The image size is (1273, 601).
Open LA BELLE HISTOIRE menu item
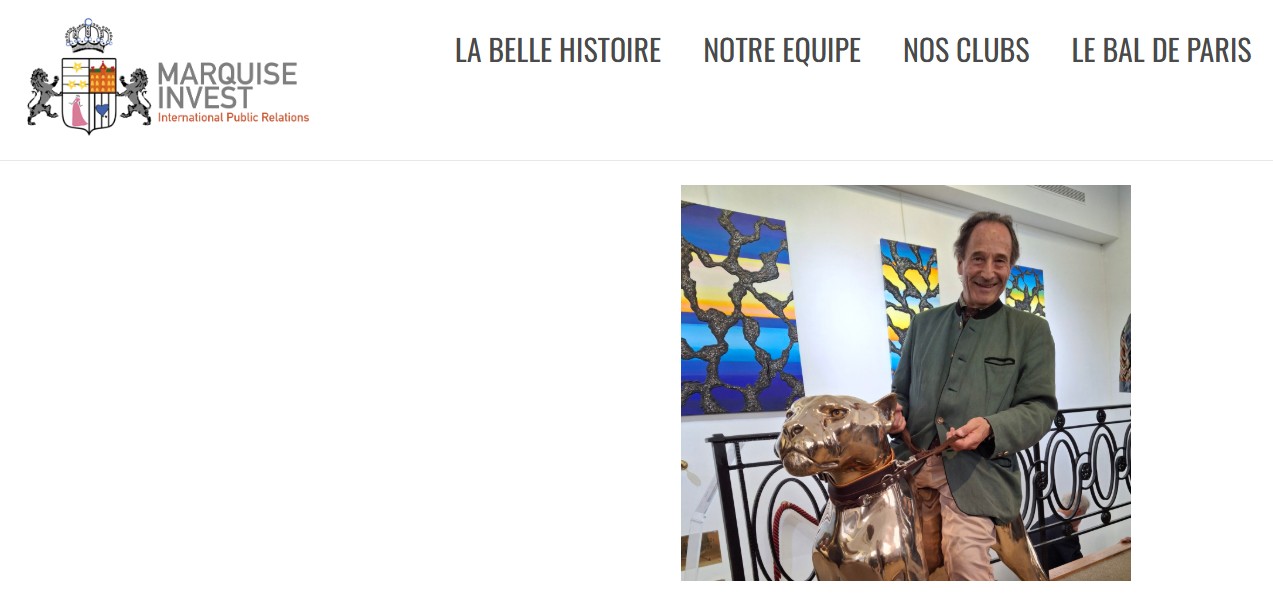pyautogui.click(x=558, y=50)
